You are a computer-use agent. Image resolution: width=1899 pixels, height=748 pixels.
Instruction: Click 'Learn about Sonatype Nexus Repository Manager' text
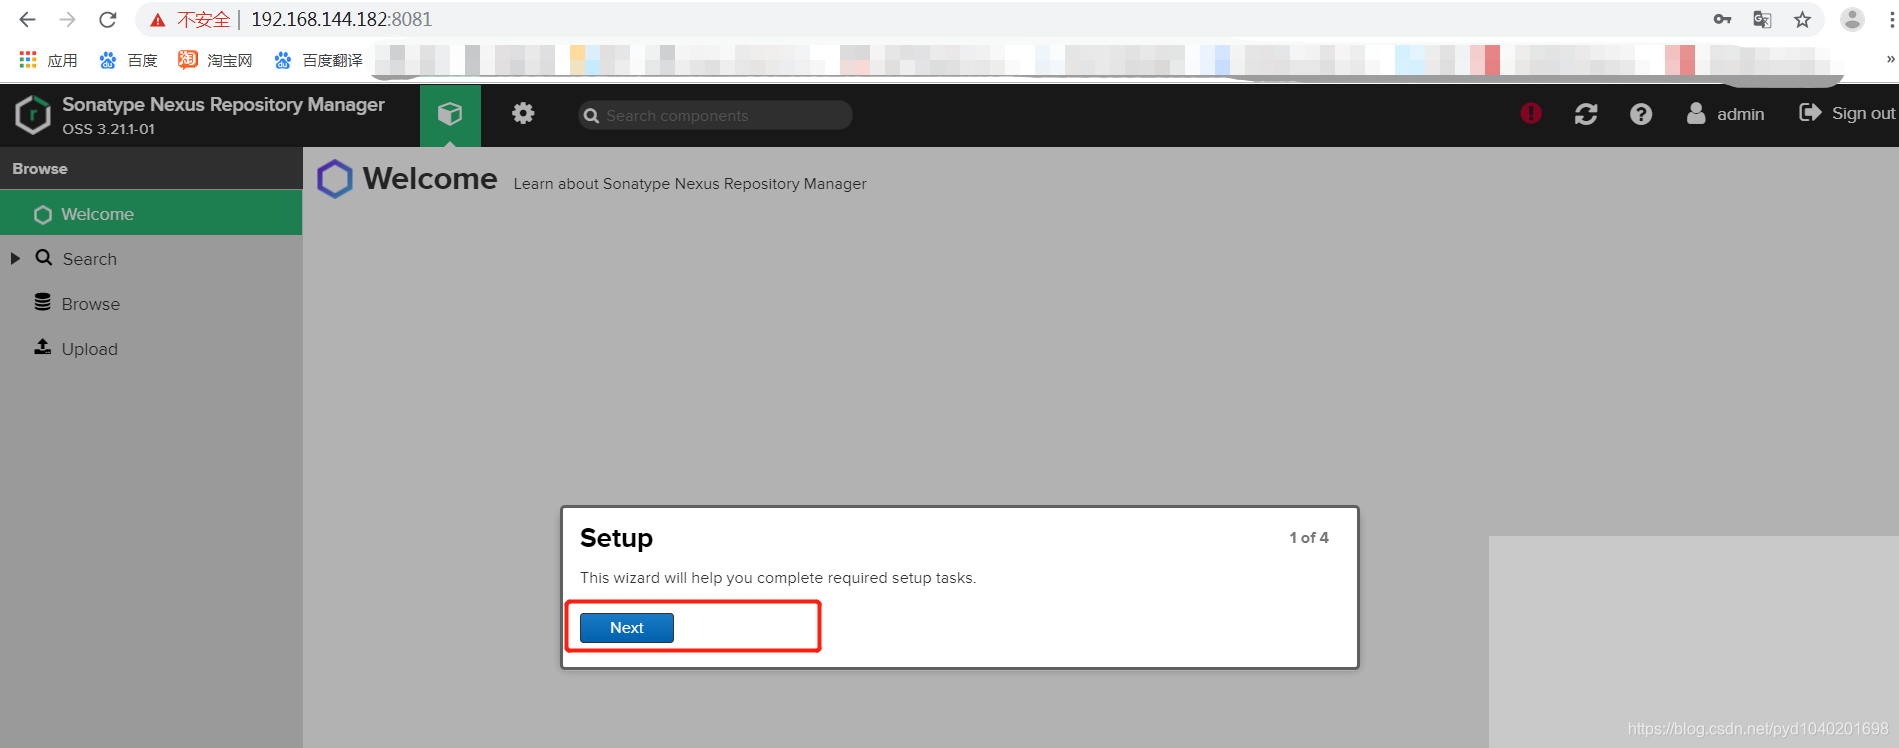690,184
